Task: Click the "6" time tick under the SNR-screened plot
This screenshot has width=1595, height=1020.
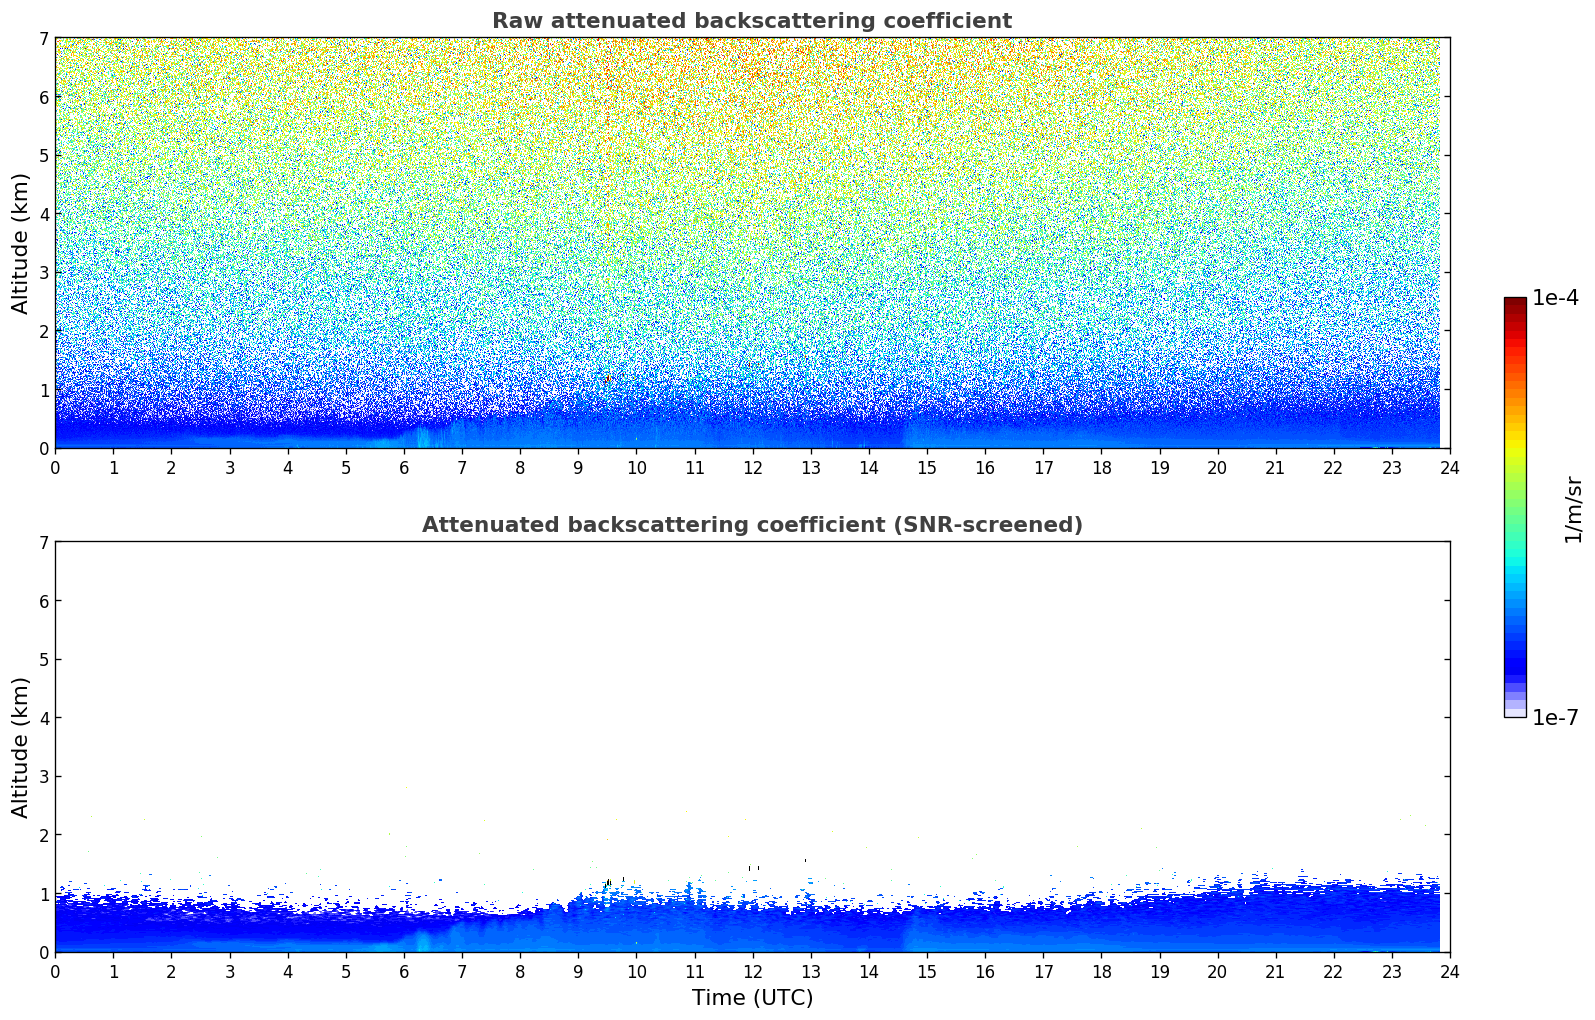Action: (404, 971)
